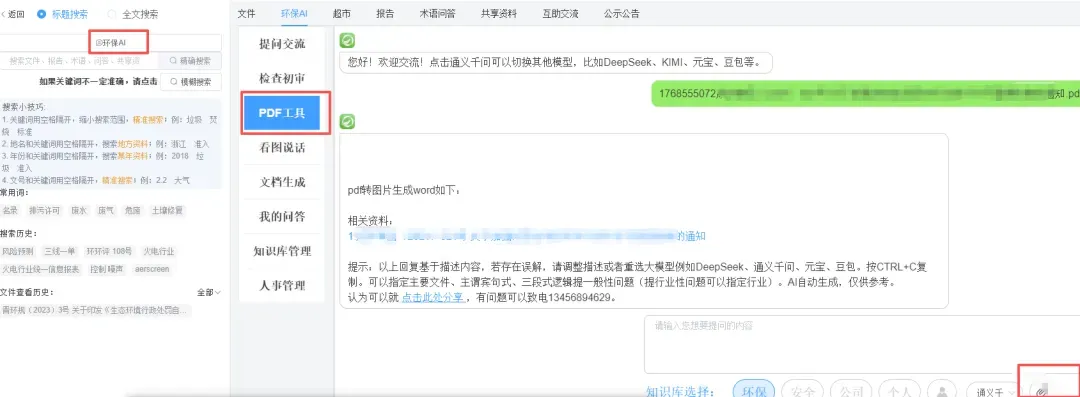Choose the common word tag 土壤修复
This screenshot has width=1080, height=397.
pyautogui.click(x=167, y=210)
